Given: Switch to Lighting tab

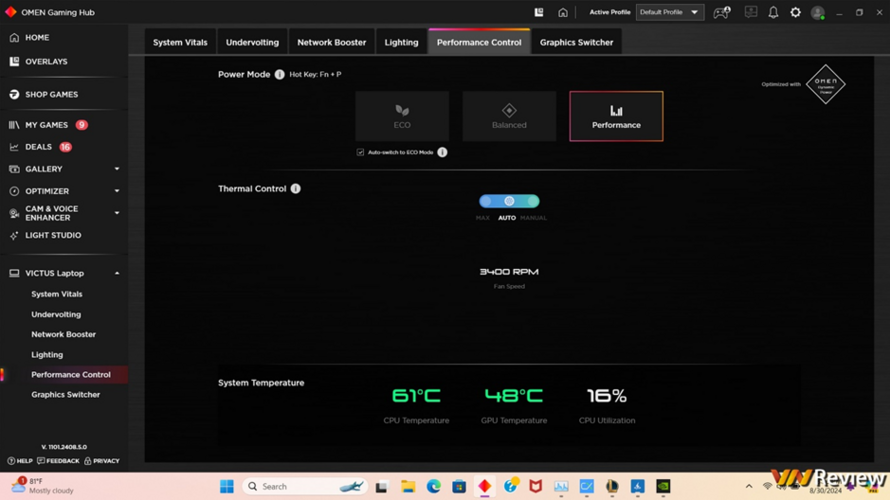Looking at the screenshot, I should tap(401, 42).
